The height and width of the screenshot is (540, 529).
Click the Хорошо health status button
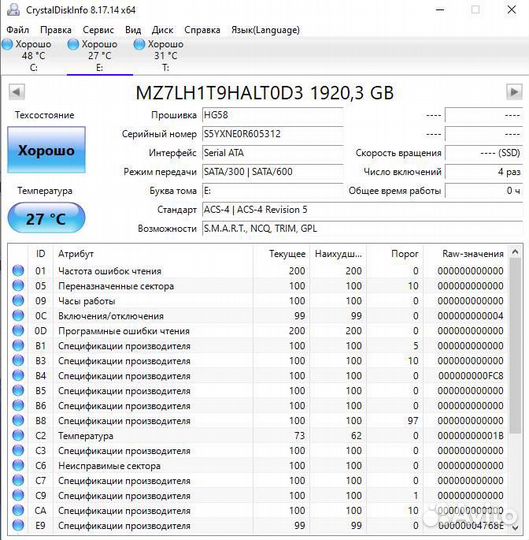[46, 150]
